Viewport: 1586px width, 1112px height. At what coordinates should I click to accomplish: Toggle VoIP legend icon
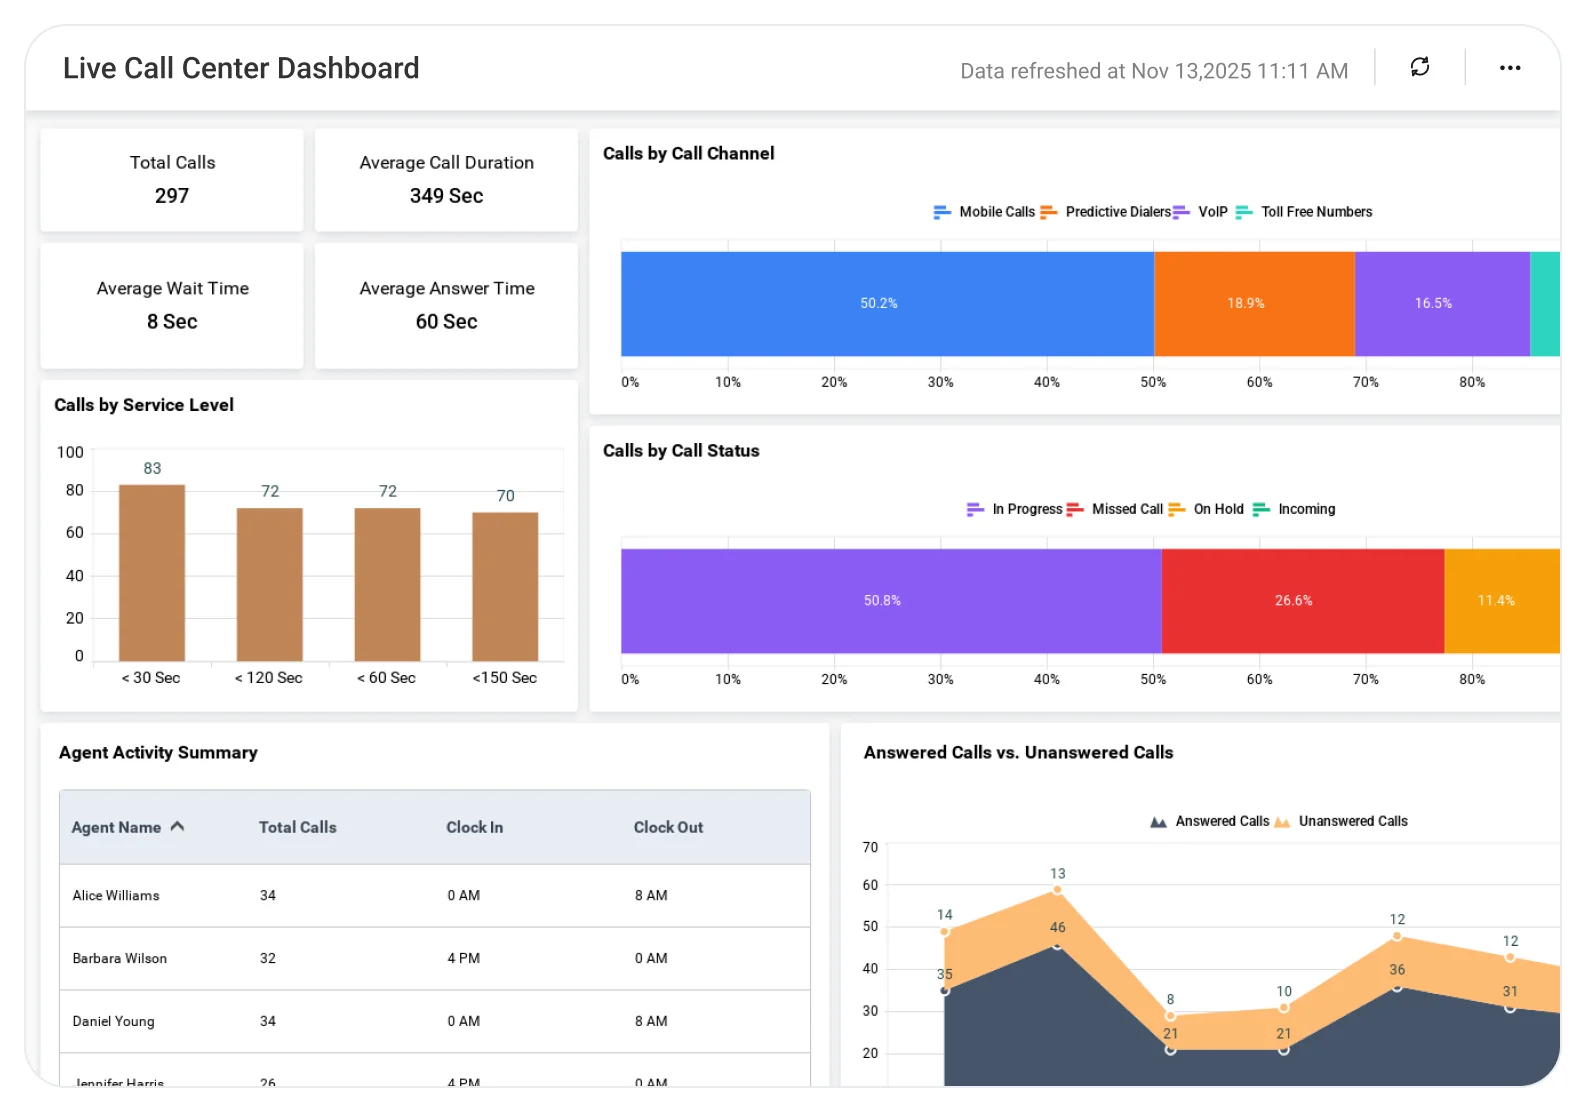(x=1181, y=212)
